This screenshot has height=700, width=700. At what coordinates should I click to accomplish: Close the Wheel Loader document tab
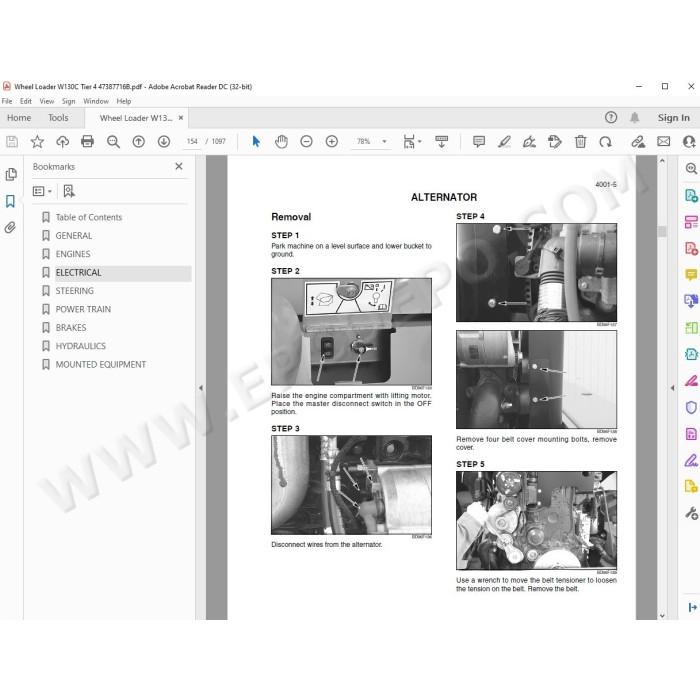(181, 118)
